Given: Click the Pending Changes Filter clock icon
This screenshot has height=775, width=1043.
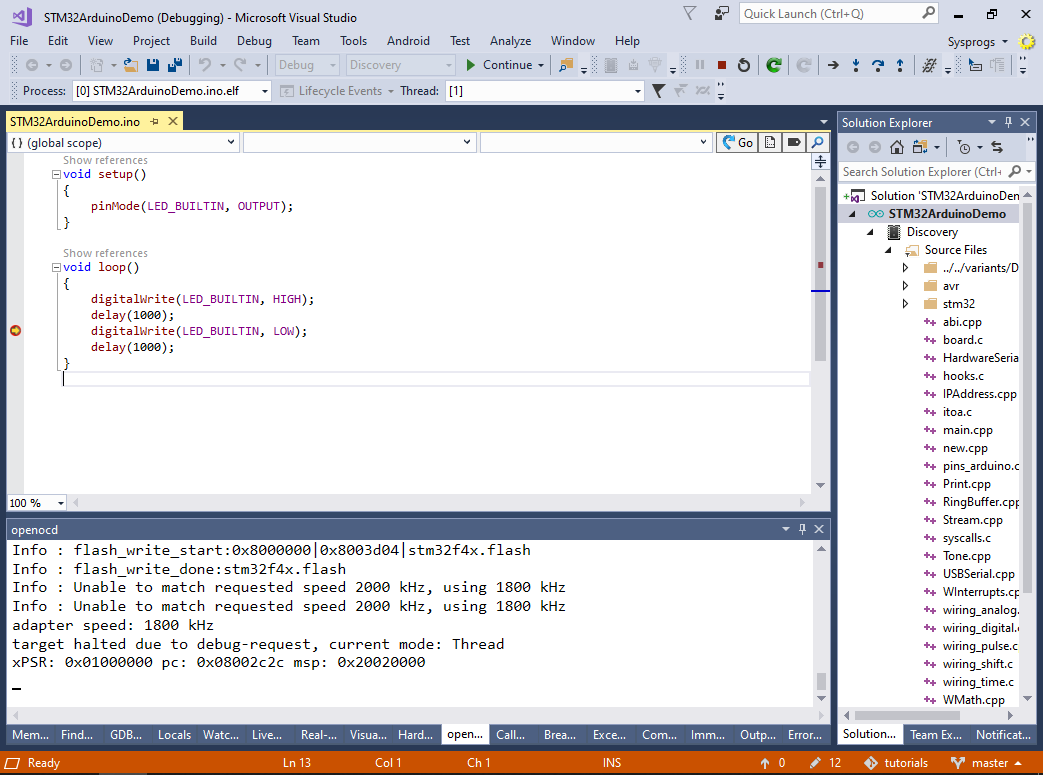Looking at the screenshot, I should tap(964, 147).
